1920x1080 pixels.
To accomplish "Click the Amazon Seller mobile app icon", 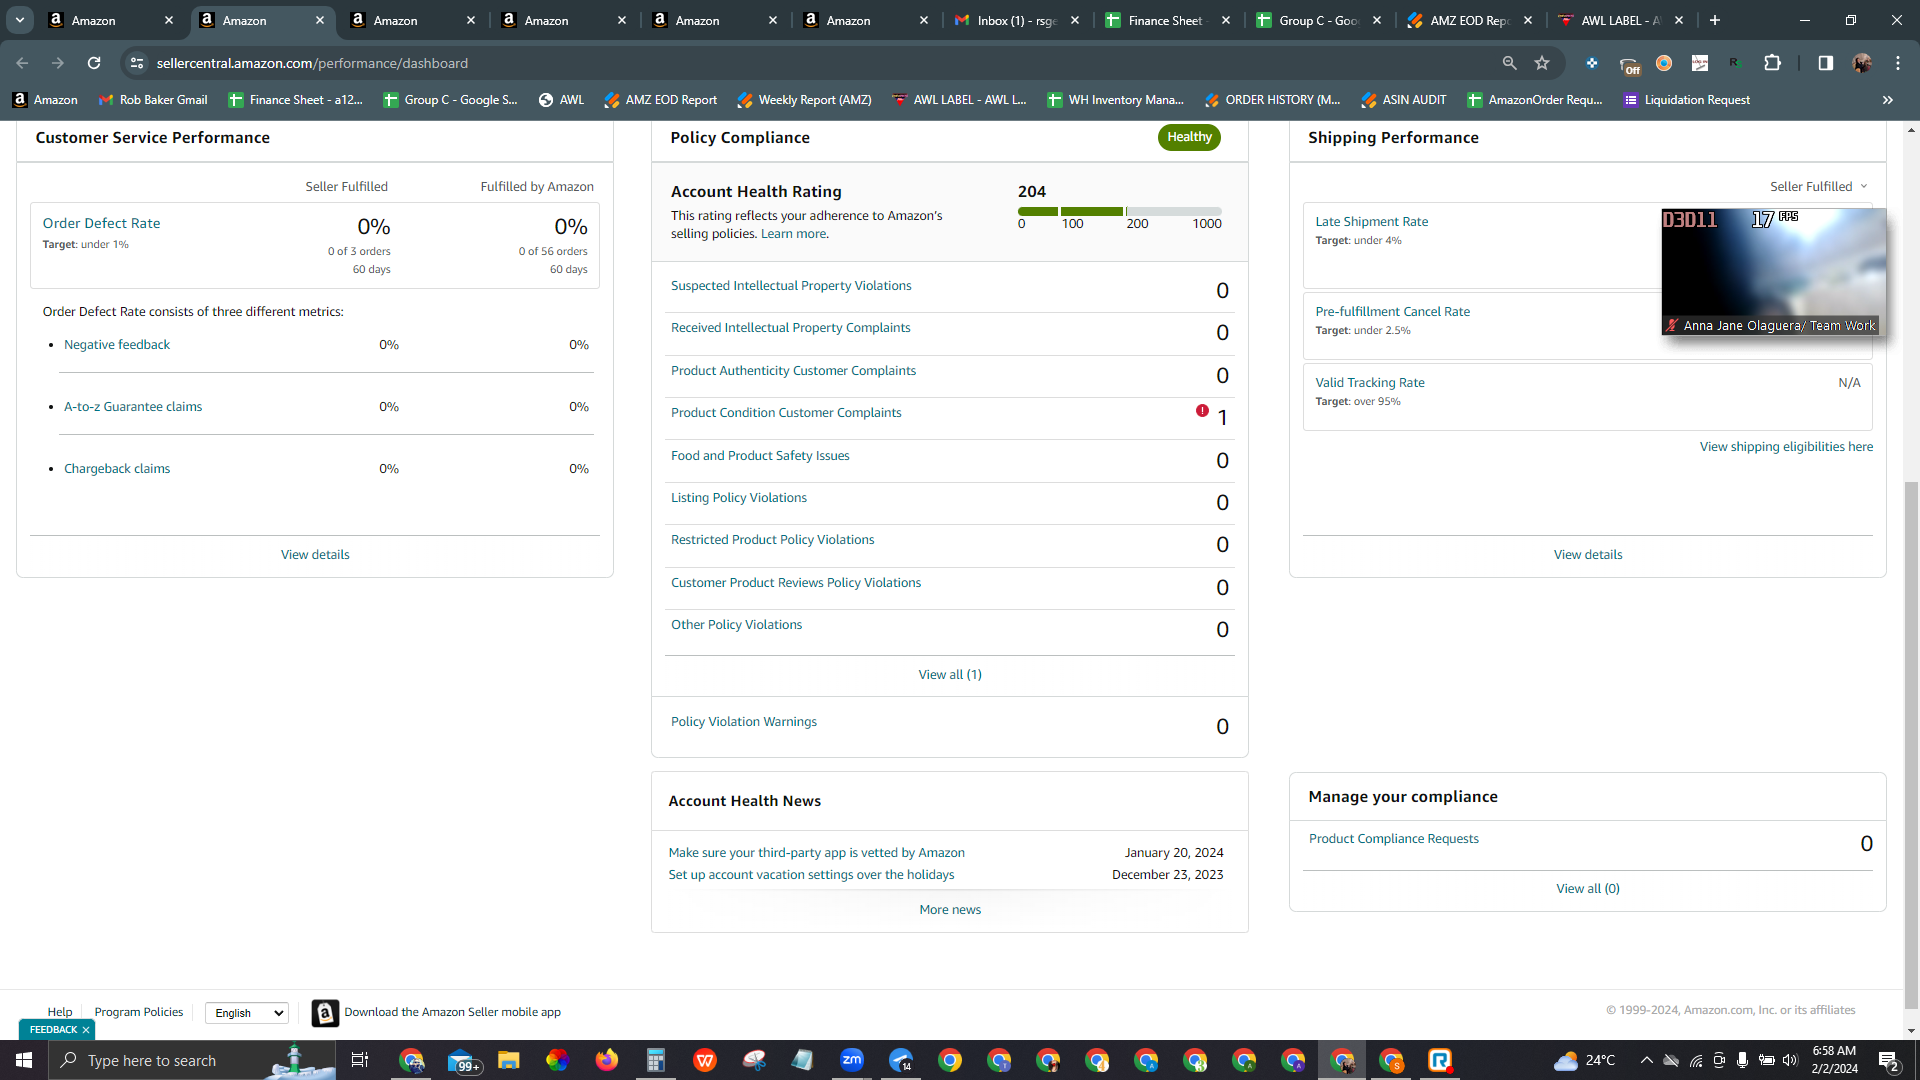I will 325,1012.
